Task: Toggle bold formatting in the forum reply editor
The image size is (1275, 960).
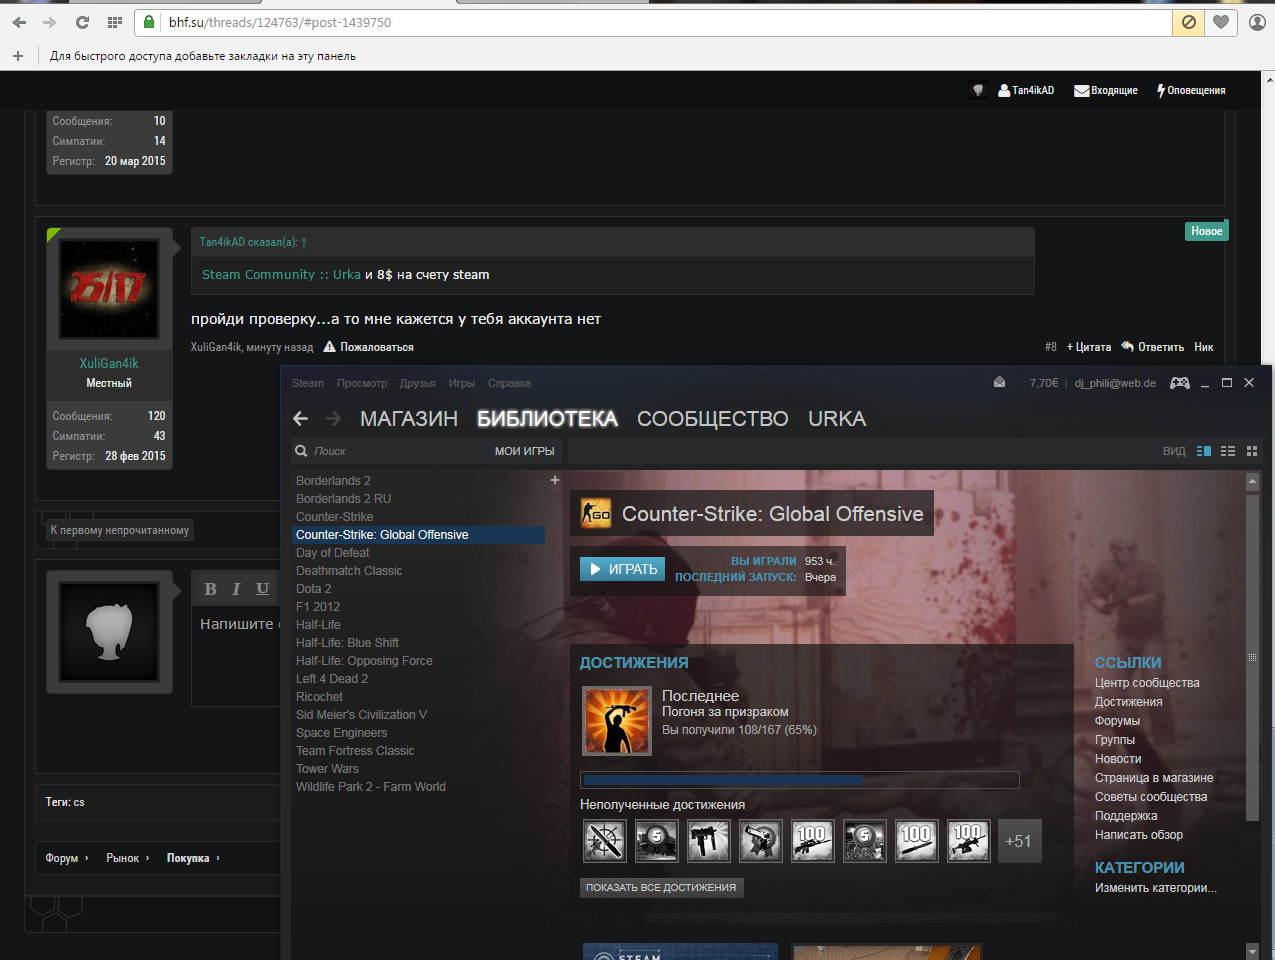Action: (210, 589)
